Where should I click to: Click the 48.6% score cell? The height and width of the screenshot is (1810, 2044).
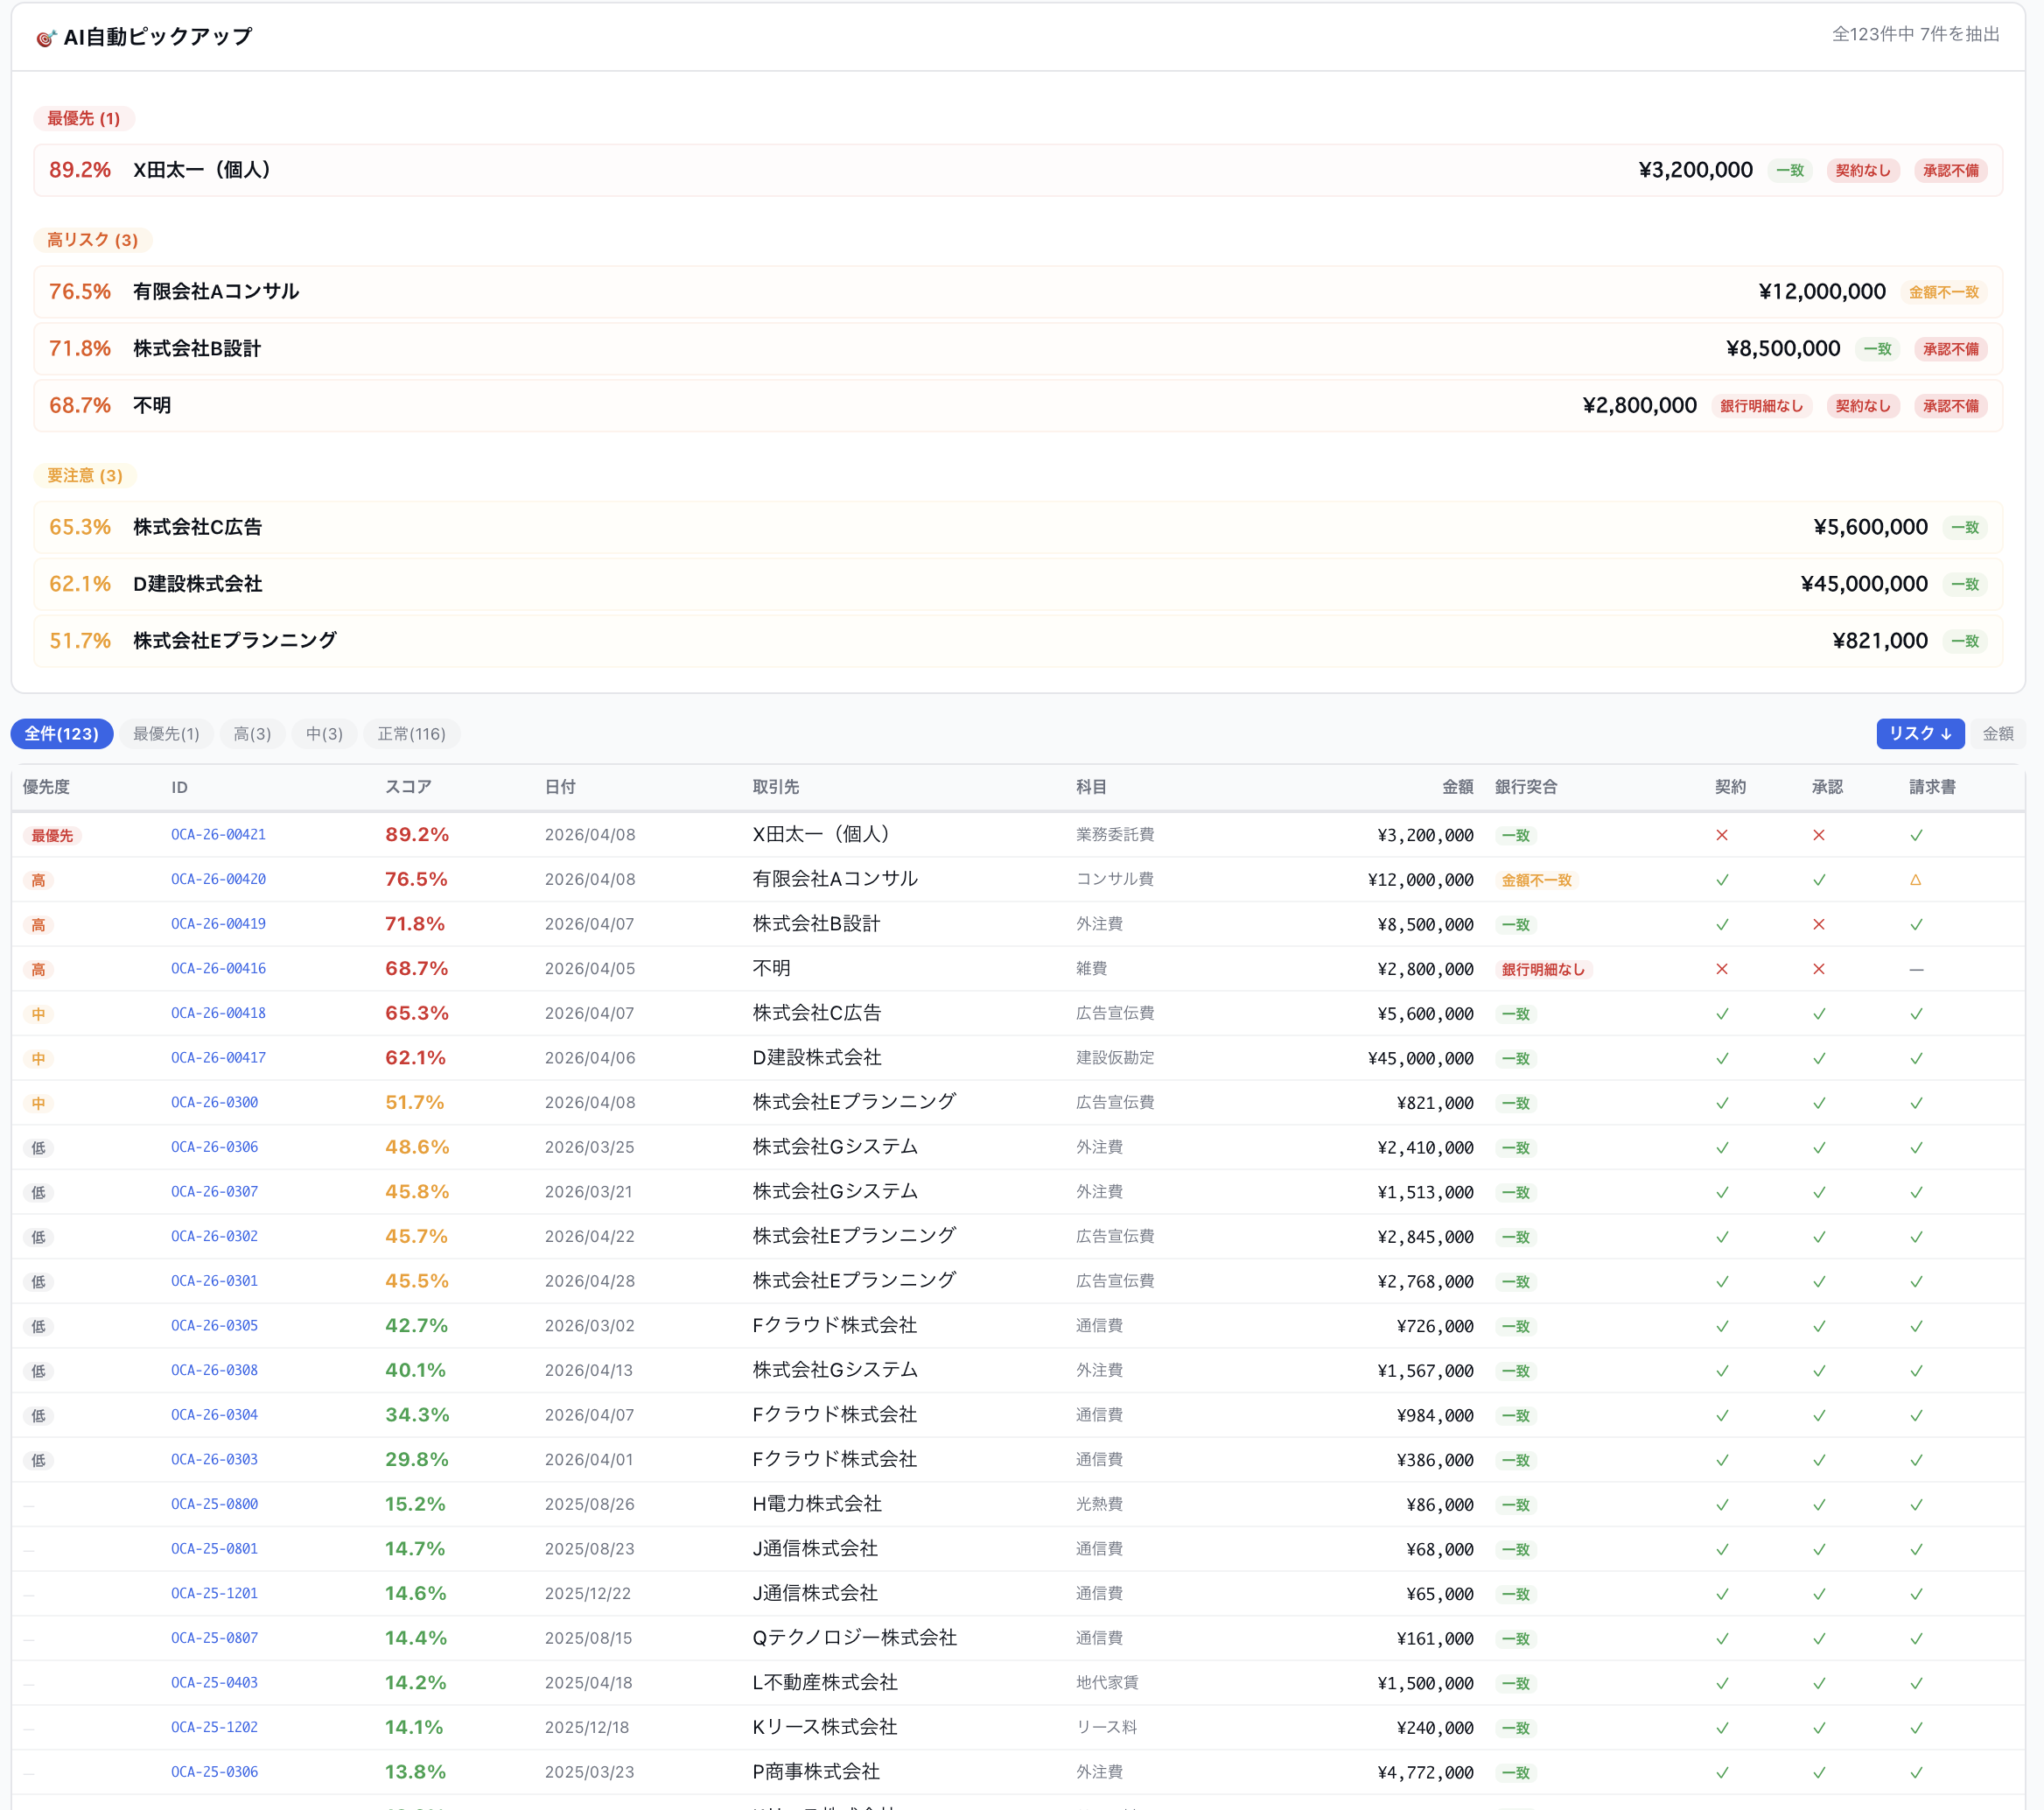(x=417, y=1148)
